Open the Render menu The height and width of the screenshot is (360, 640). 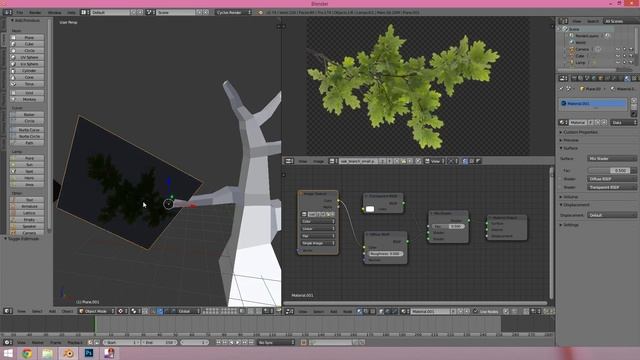click(x=35, y=12)
